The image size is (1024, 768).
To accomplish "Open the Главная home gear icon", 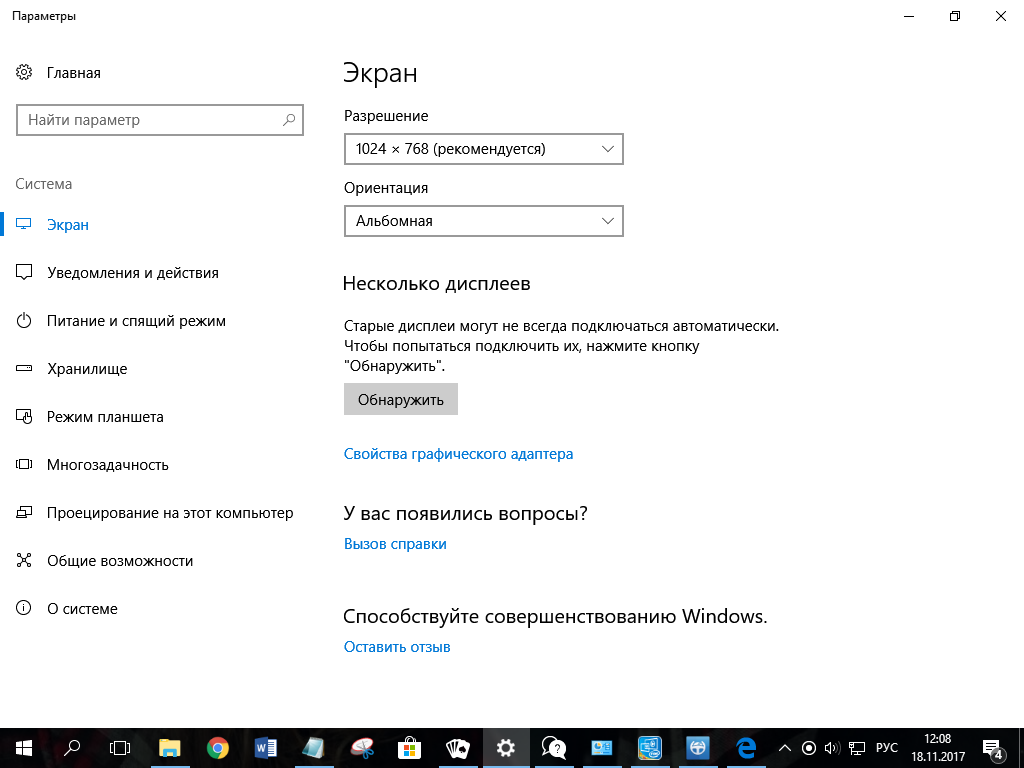I will click(x=24, y=72).
